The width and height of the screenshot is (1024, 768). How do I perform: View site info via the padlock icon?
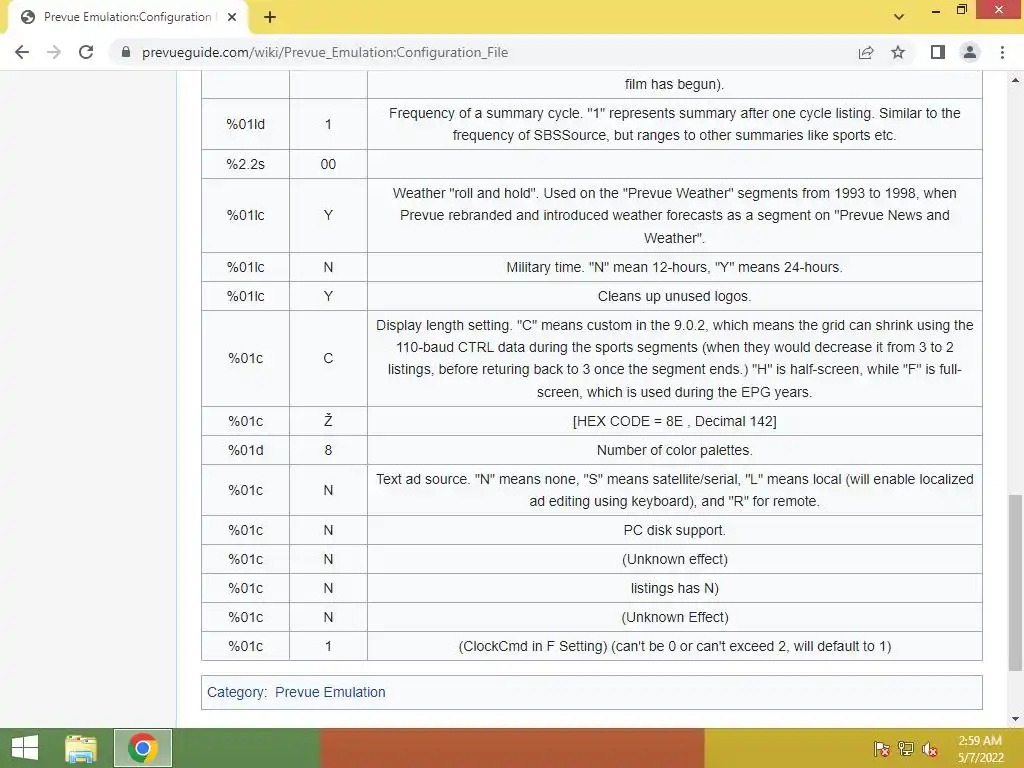126,52
